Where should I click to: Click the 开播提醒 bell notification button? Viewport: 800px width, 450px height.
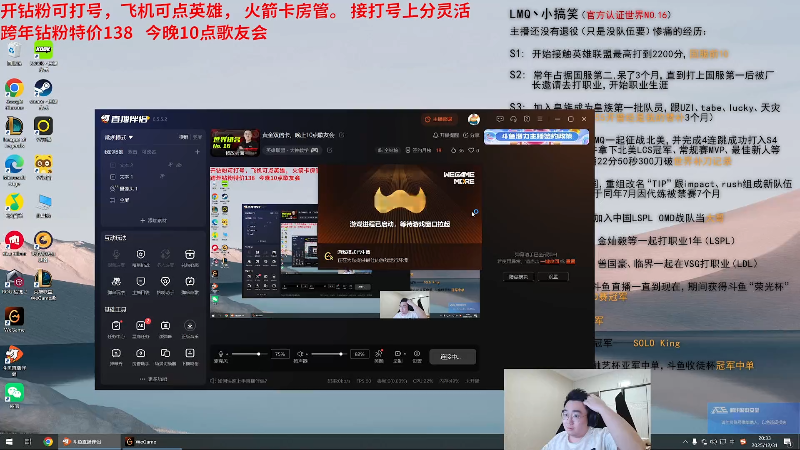coord(445,135)
